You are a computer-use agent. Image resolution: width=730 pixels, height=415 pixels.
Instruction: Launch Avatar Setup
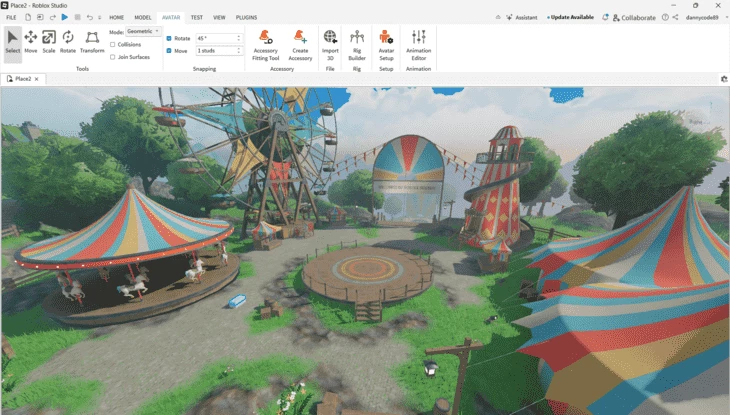pyautogui.click(x=386, y=45)
